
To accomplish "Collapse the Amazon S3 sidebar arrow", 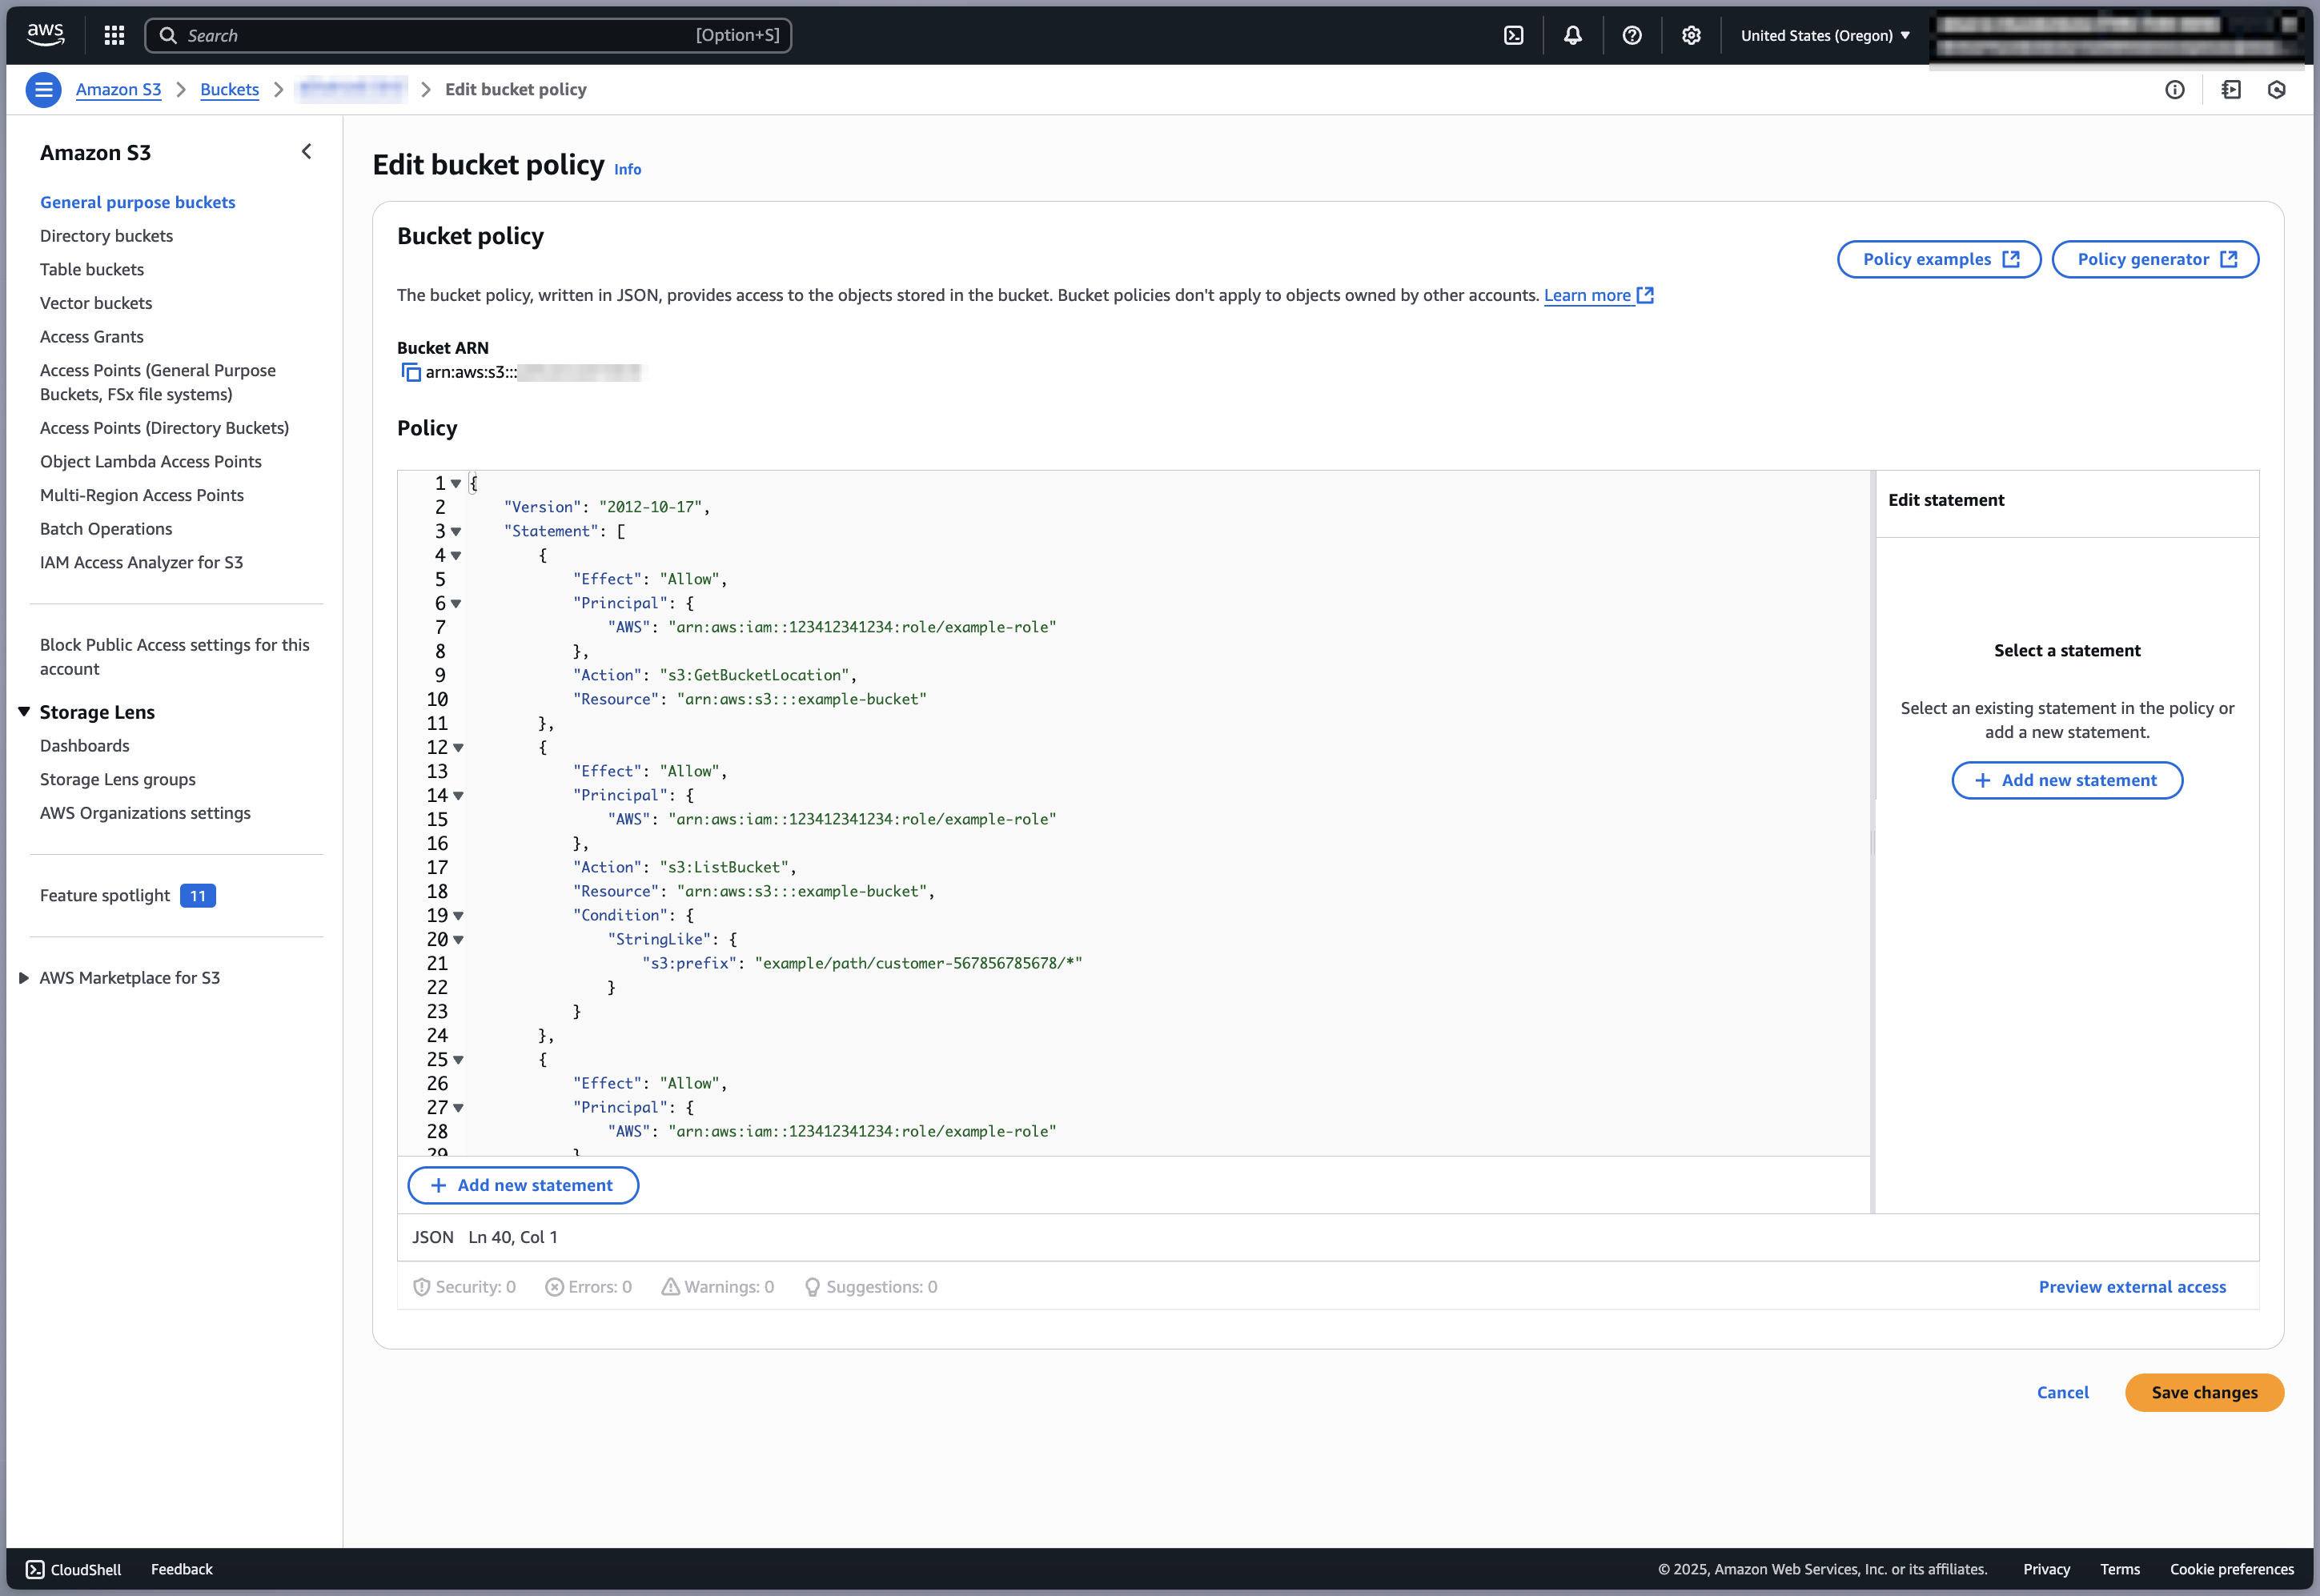I will pos(307,152).
